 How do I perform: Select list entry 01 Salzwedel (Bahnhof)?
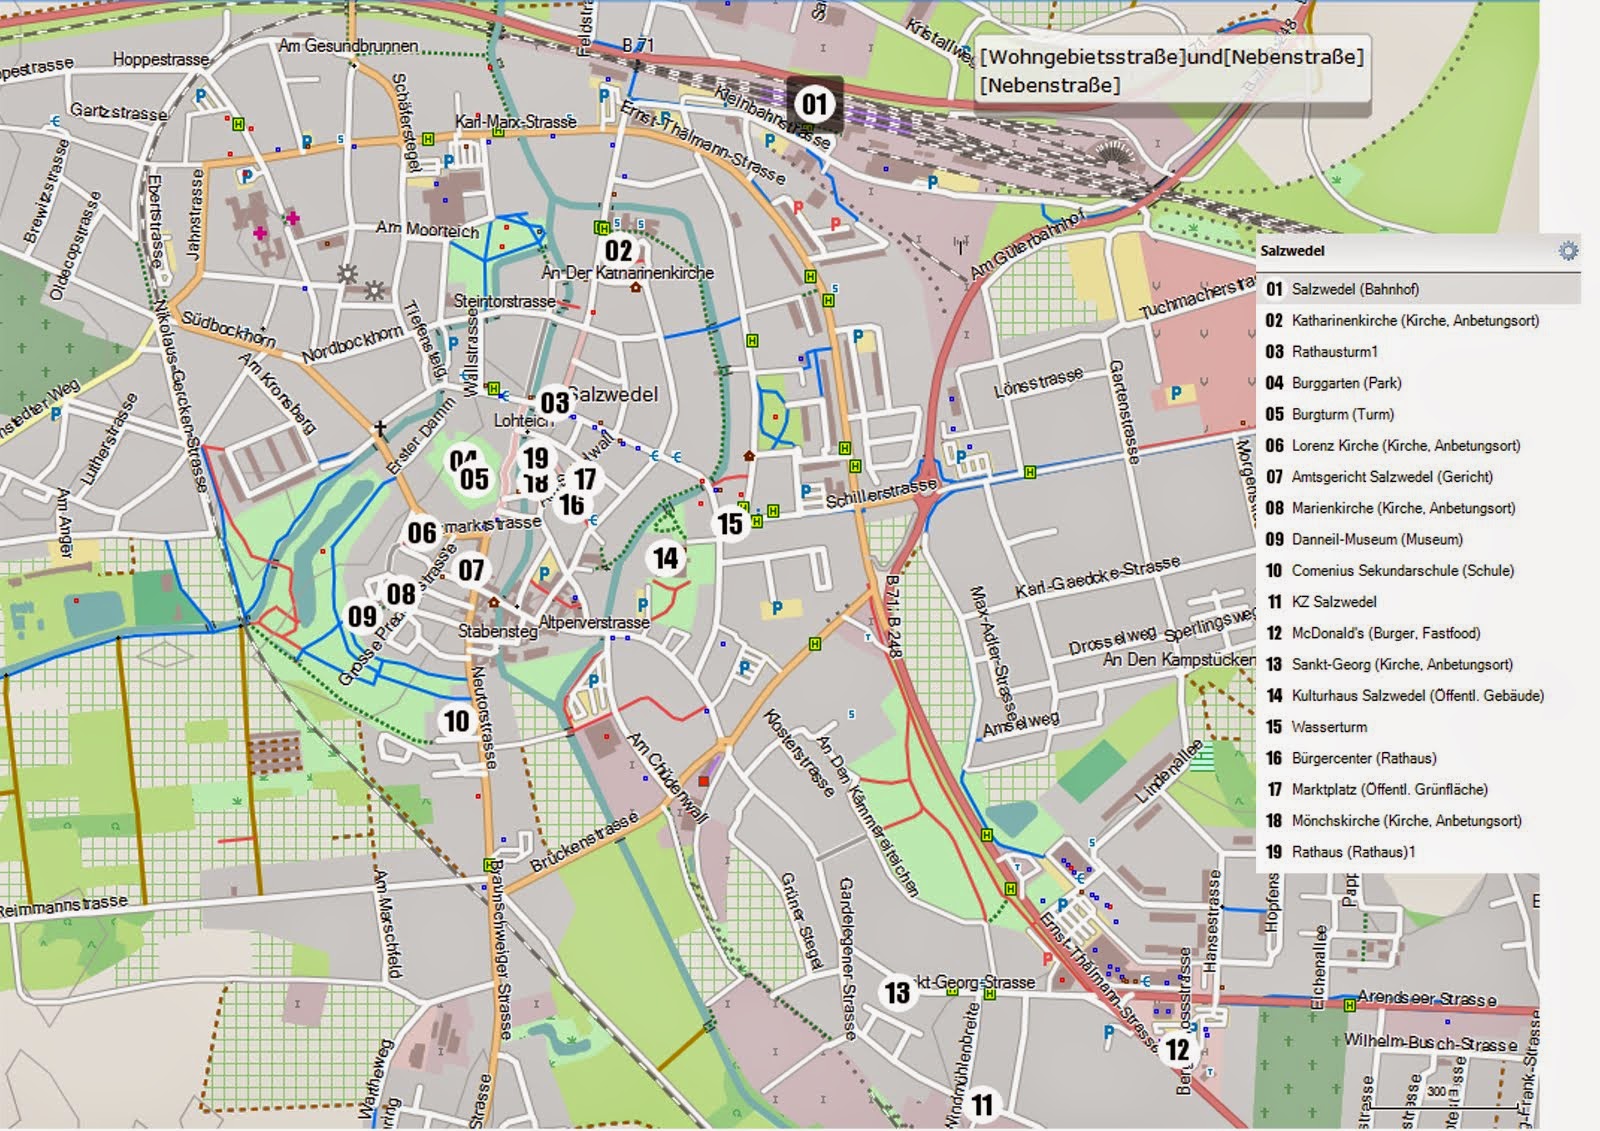click(x=1419, y=289)
